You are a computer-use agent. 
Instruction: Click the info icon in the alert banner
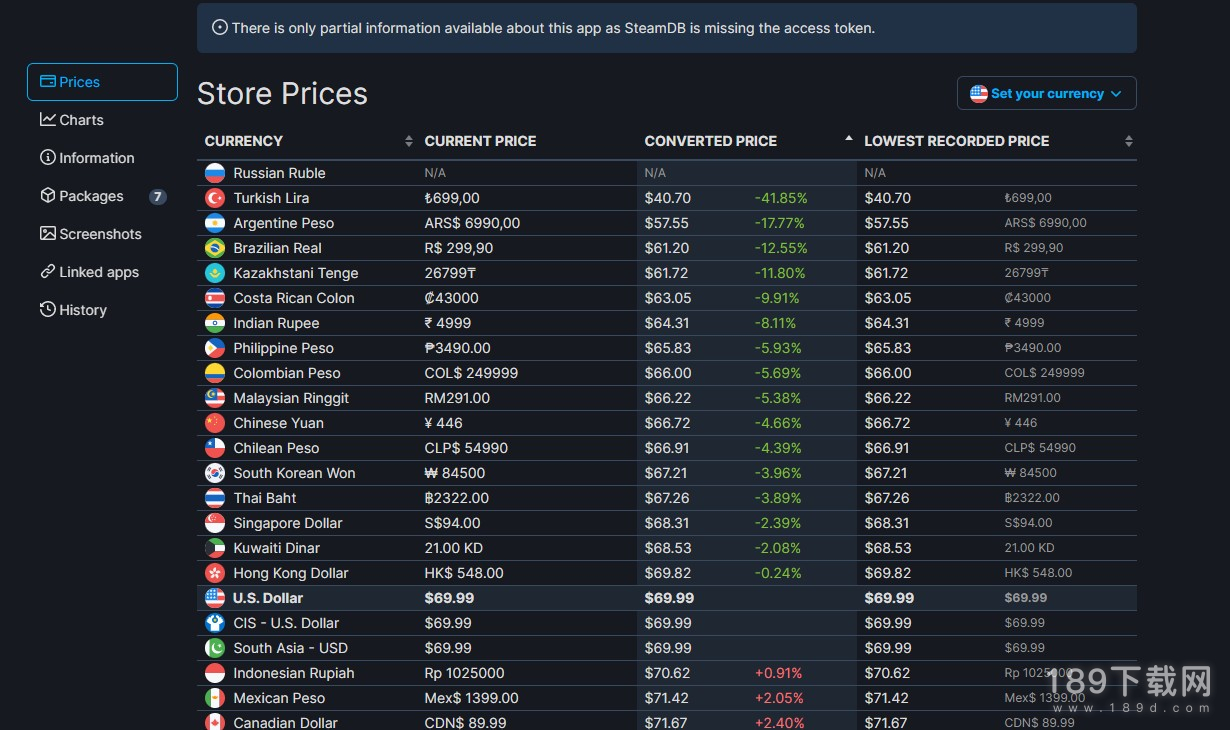(220, 28)
